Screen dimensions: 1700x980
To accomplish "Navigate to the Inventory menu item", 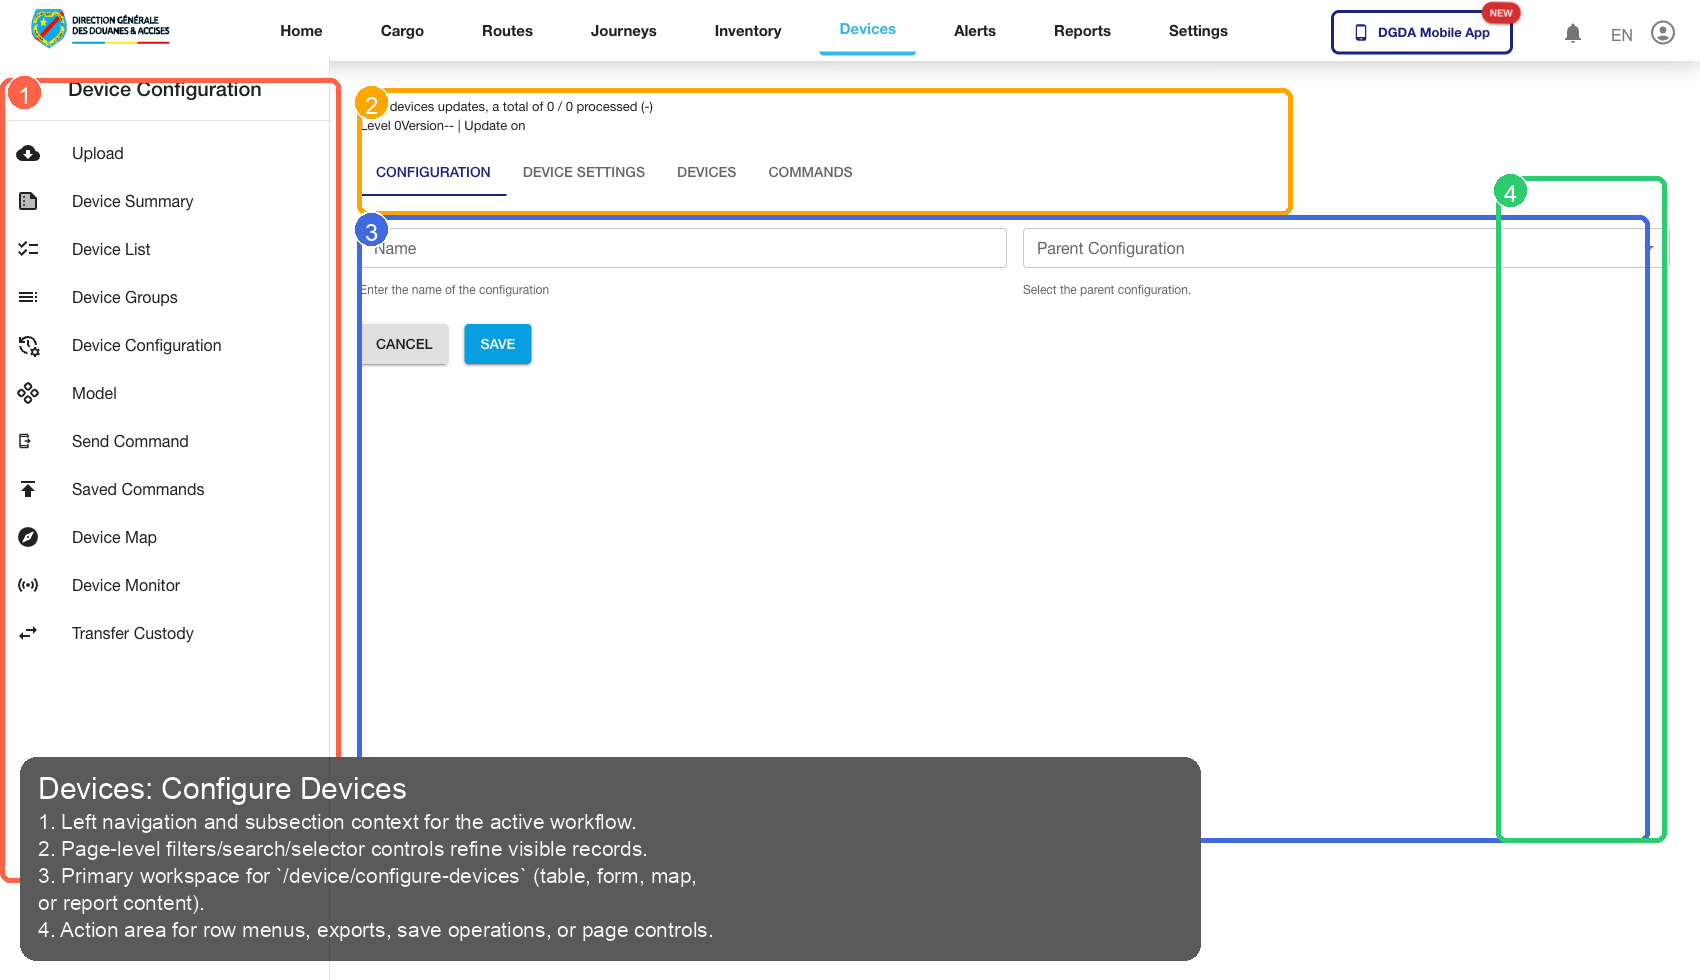I will click(x=747, y=31).
